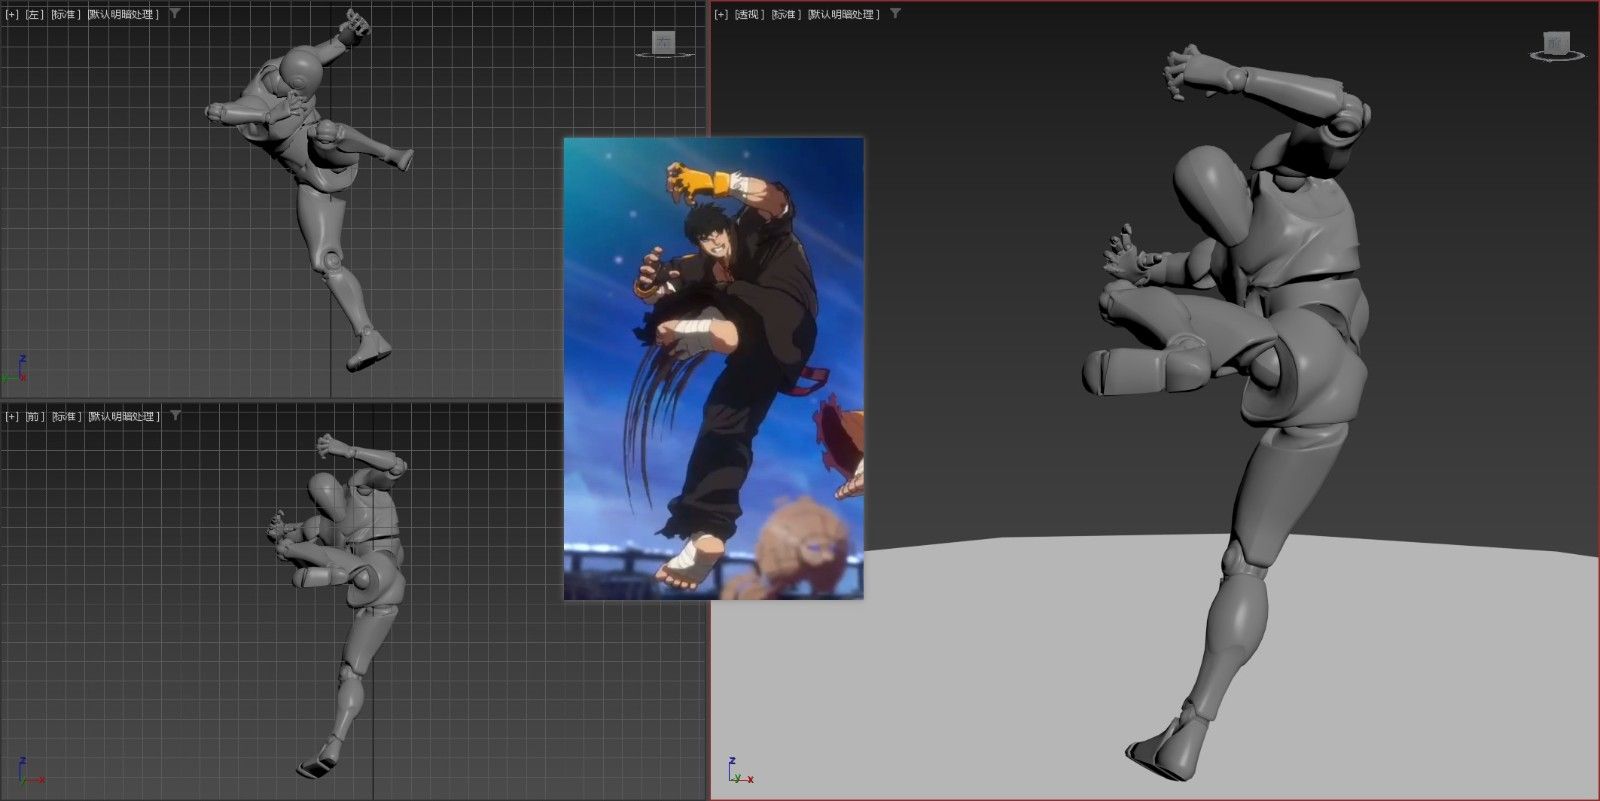Open the 前 view label menu
The image size is (1600, 801).
[x=35, y=416]
